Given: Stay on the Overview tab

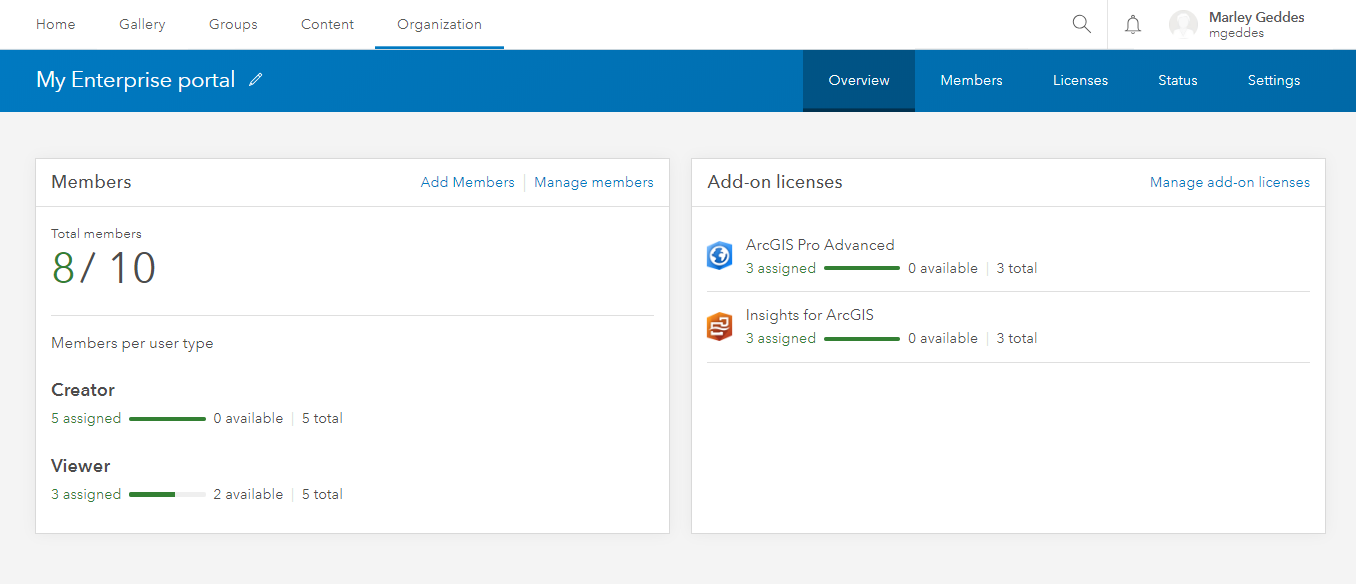Looking at the screenshot, I should 858,80.
